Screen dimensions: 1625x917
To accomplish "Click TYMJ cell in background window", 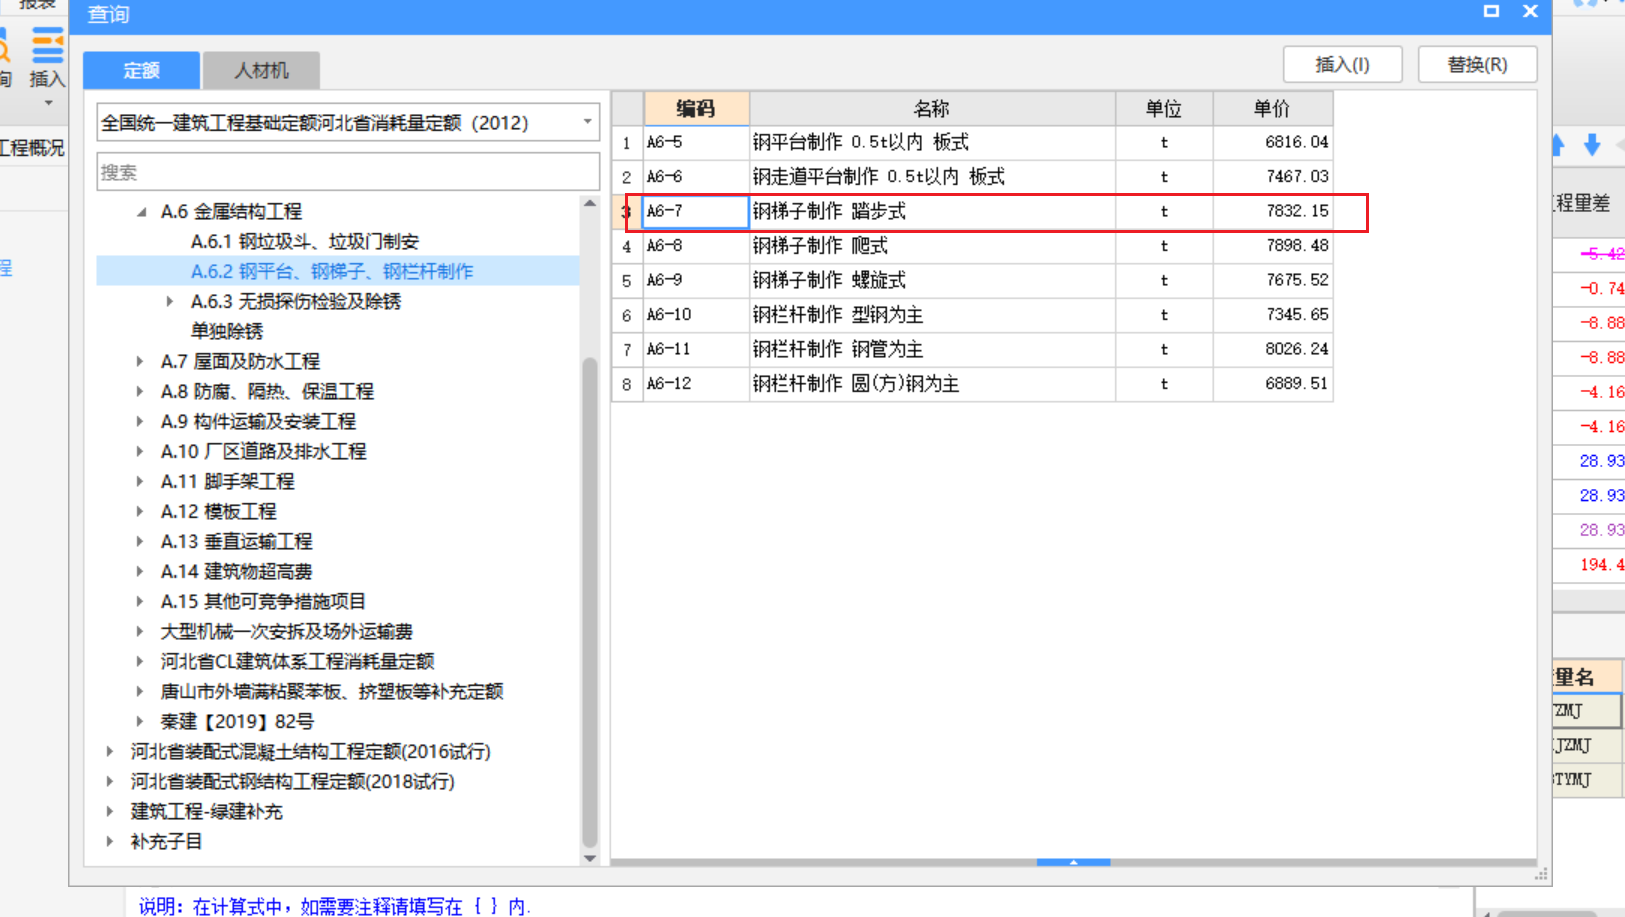I will [1587, 780].
